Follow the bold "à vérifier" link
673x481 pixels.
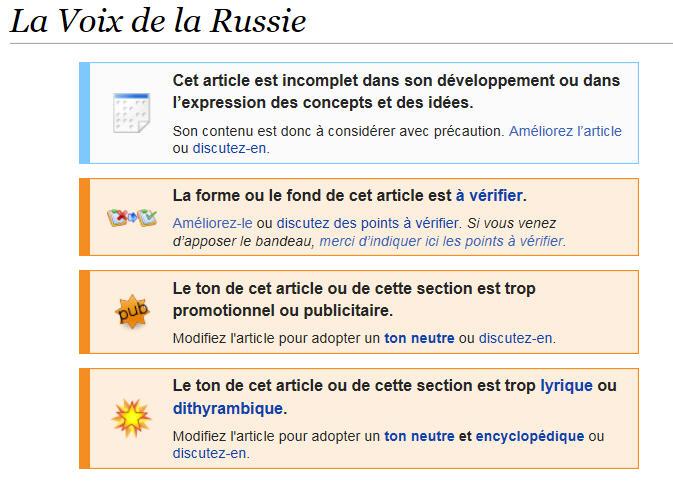click(489, 195)
